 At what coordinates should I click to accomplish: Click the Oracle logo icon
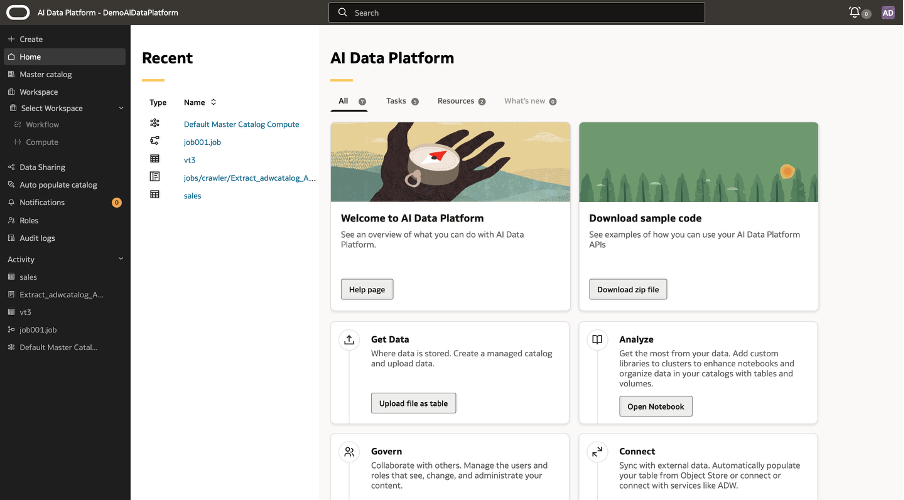(x=18, y=12)
